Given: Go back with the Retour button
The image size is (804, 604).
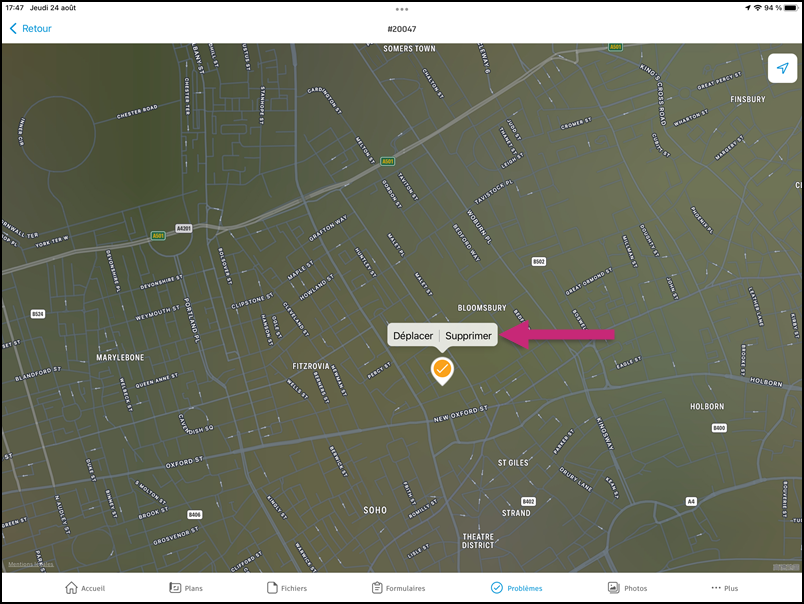Looking at the screenshot, I should click(x=31, y=29).
